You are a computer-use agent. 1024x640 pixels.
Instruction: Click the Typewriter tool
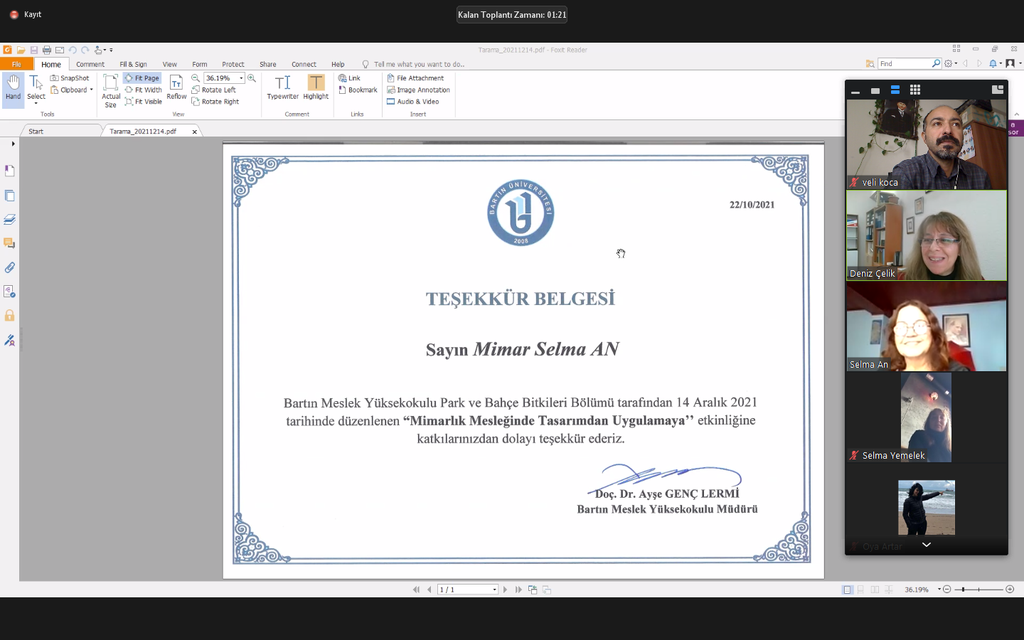point(282,88)
